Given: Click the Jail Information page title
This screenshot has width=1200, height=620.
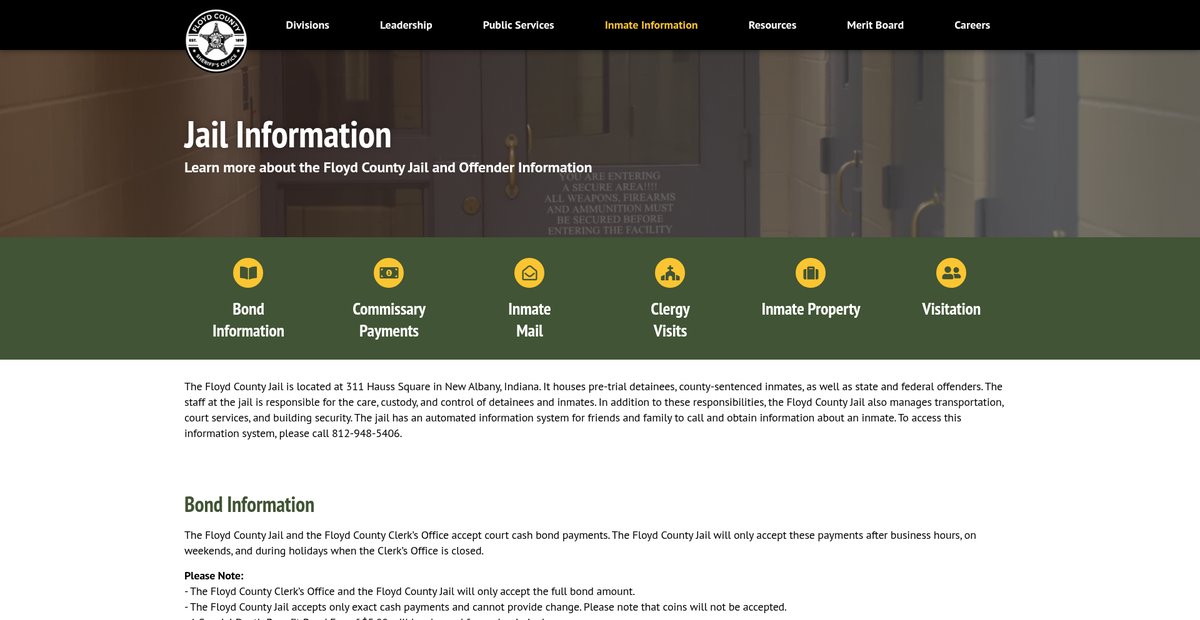Looking at the screenshot, I should click(288, 135).
